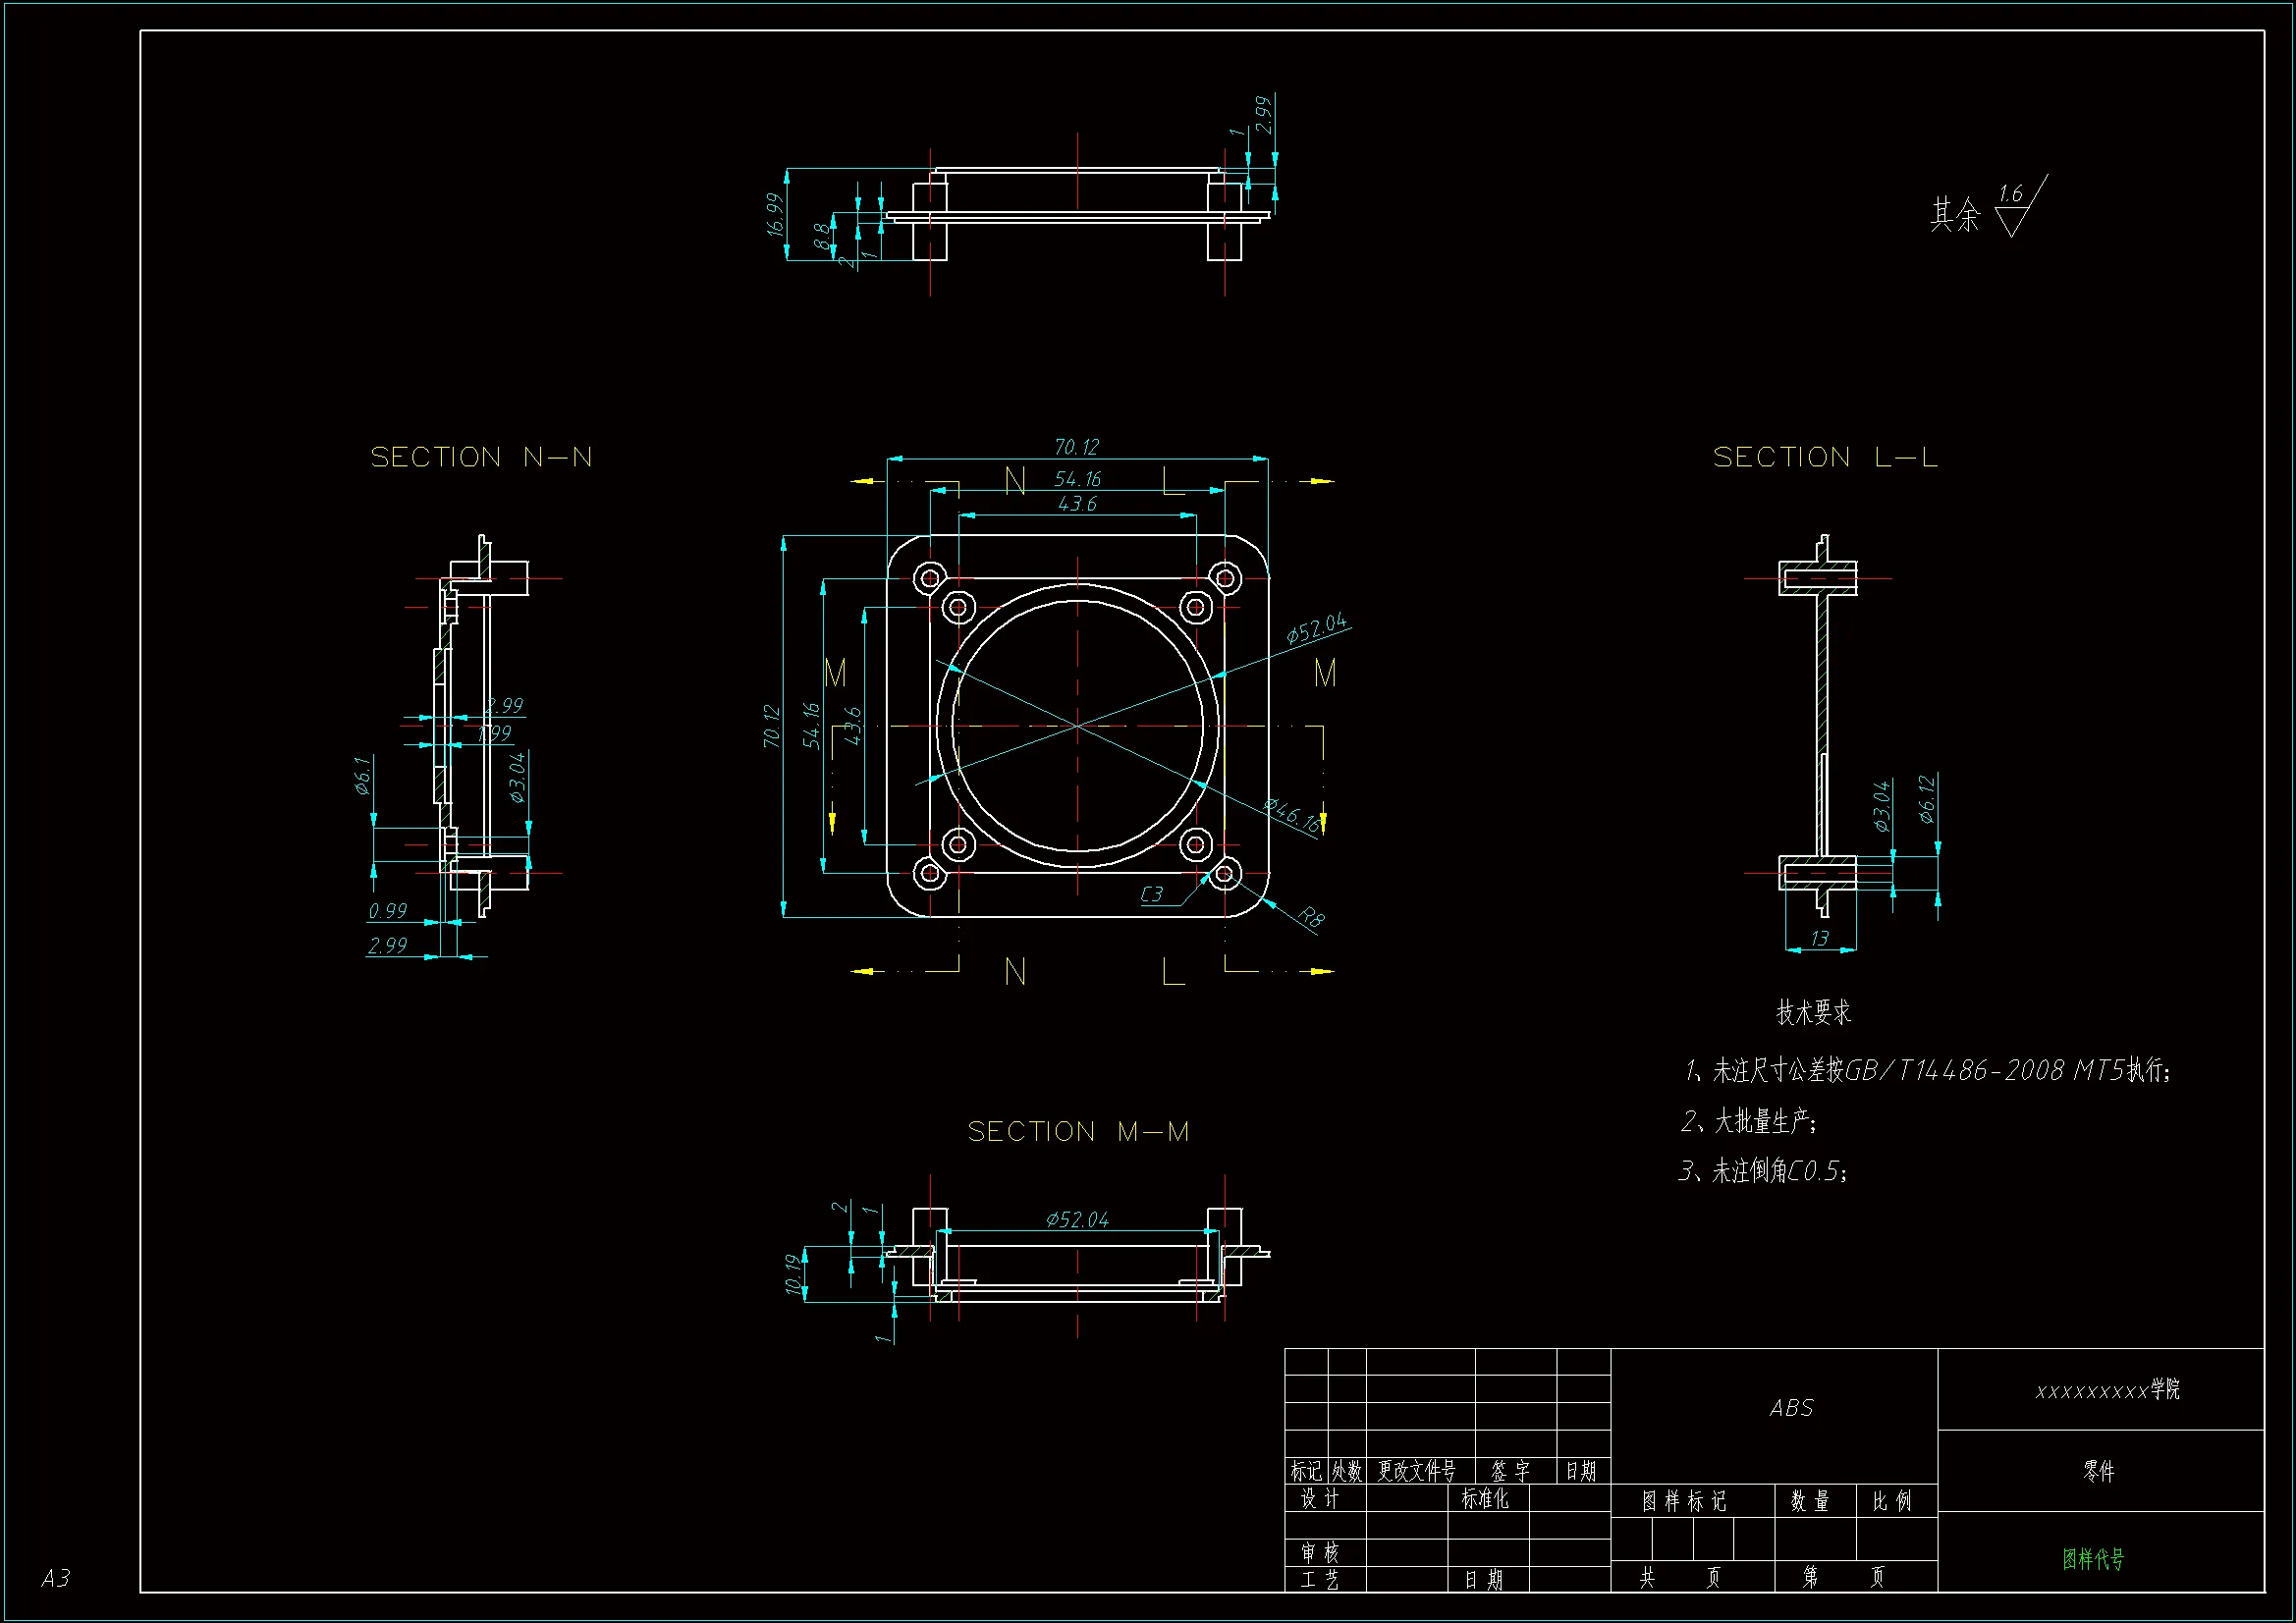Screen dimensions: 2296x1623
Task: Click the A3 sheet size label
Action: [x=56, y=1578]
